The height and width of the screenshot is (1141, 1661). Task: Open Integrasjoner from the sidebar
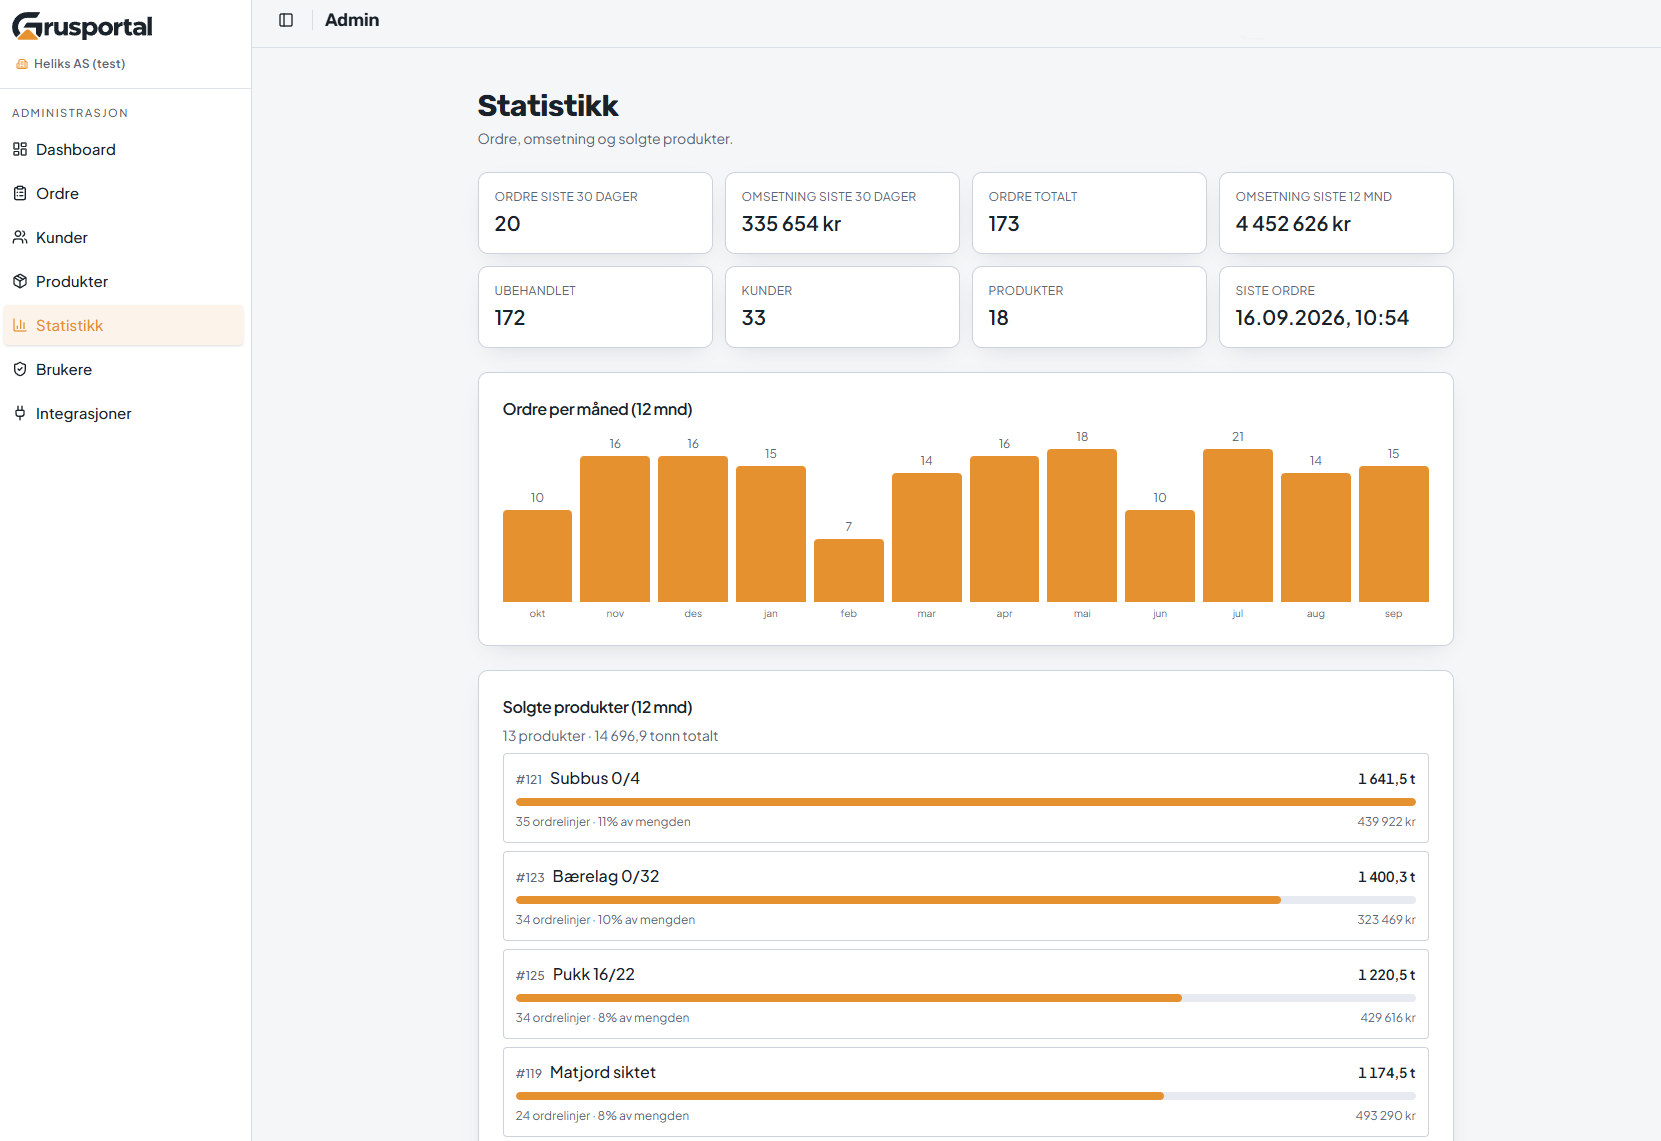click(124, 413)
